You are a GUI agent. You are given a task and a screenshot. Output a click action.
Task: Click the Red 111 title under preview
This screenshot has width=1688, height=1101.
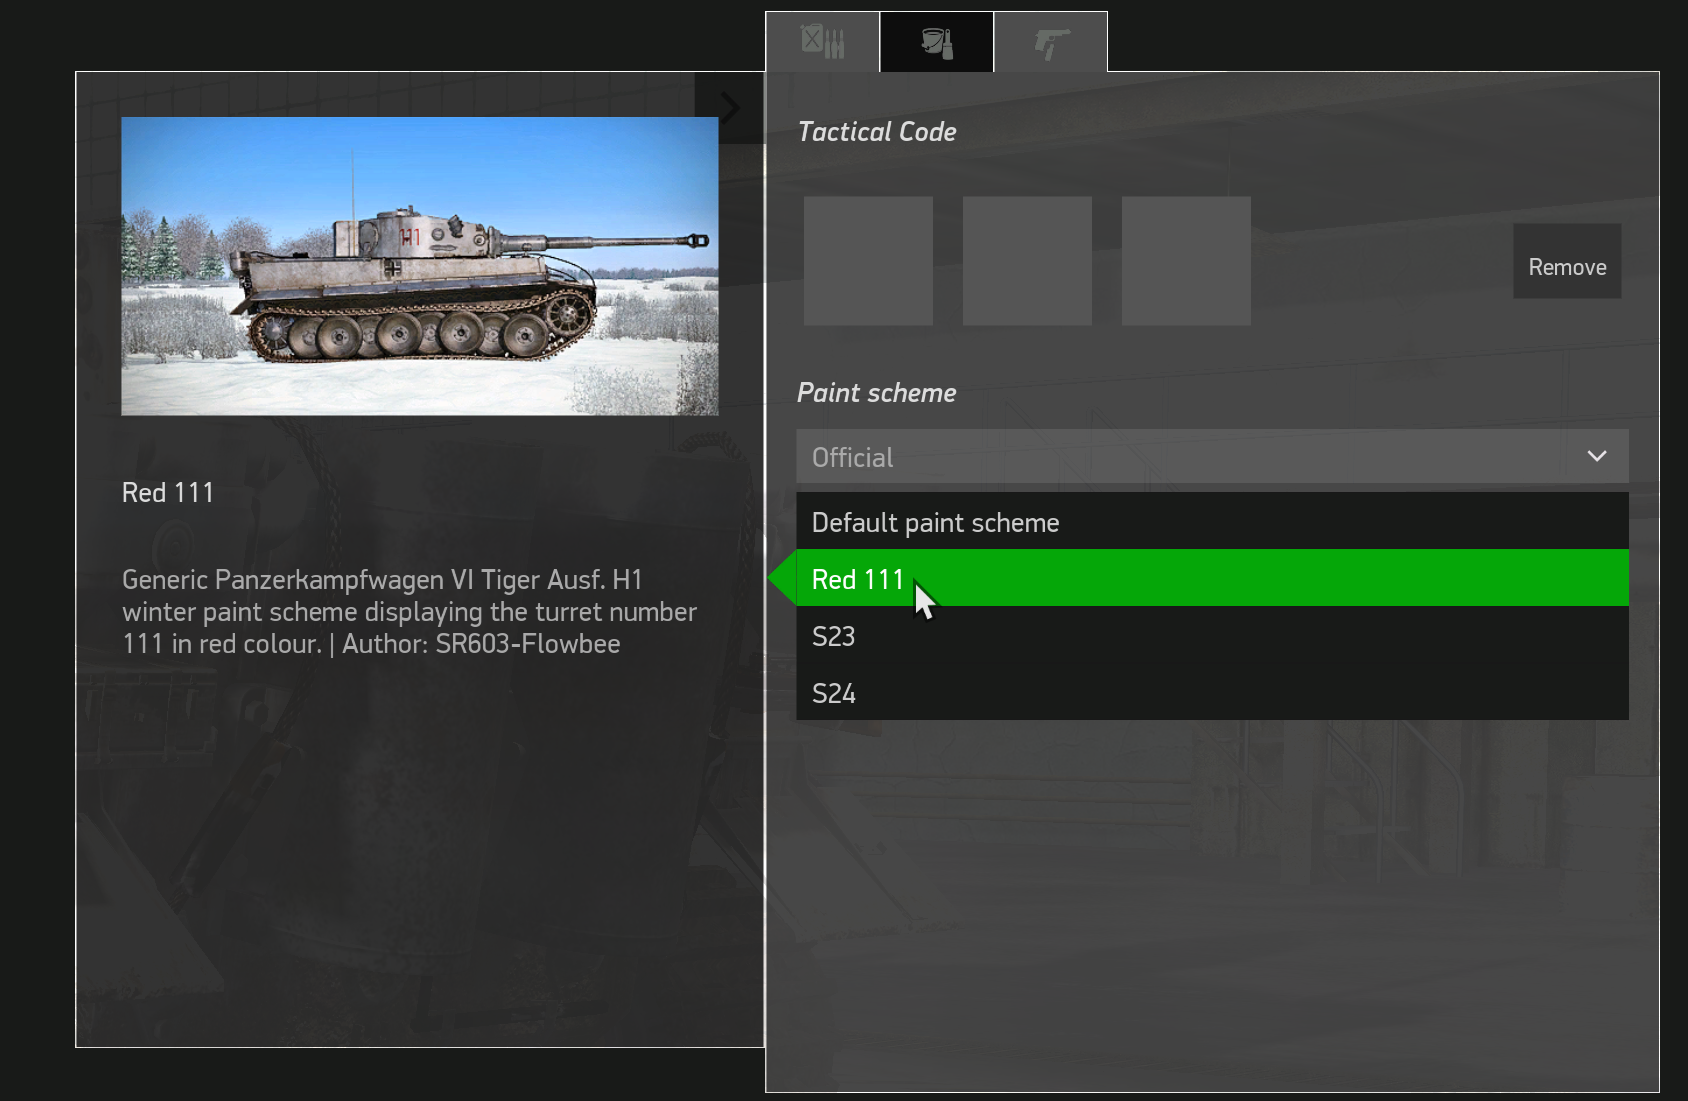(168, 492)
